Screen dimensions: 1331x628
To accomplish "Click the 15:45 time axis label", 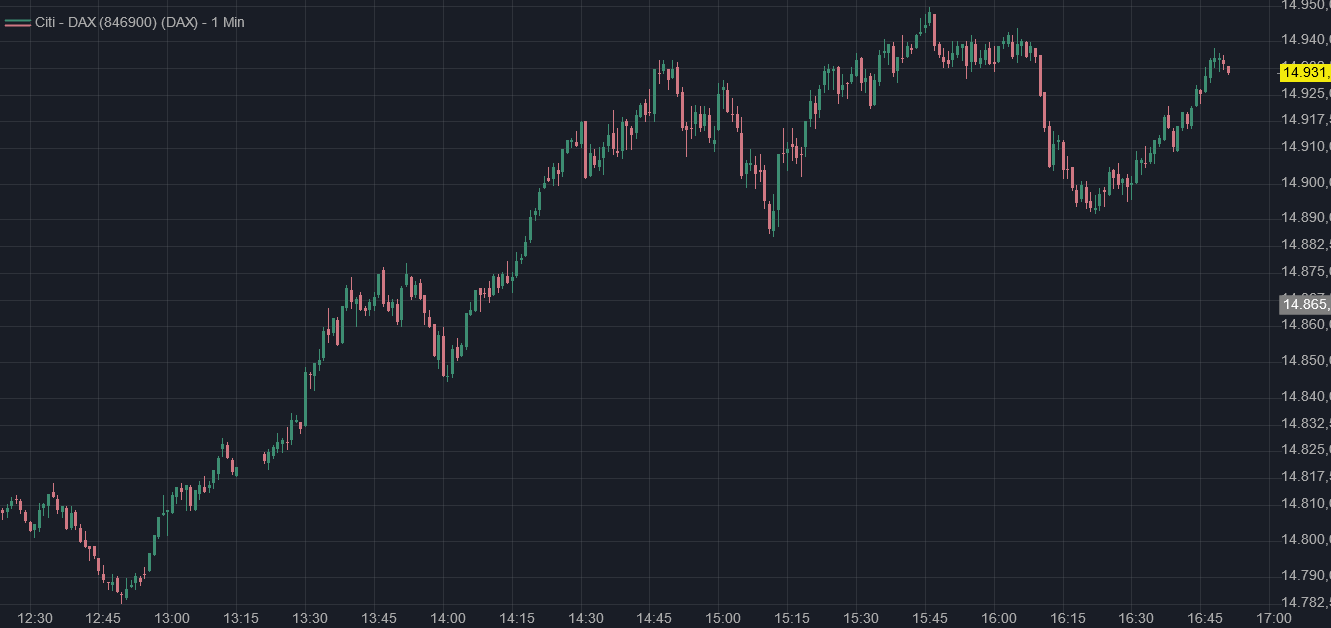I will click(x=930, y=619).
